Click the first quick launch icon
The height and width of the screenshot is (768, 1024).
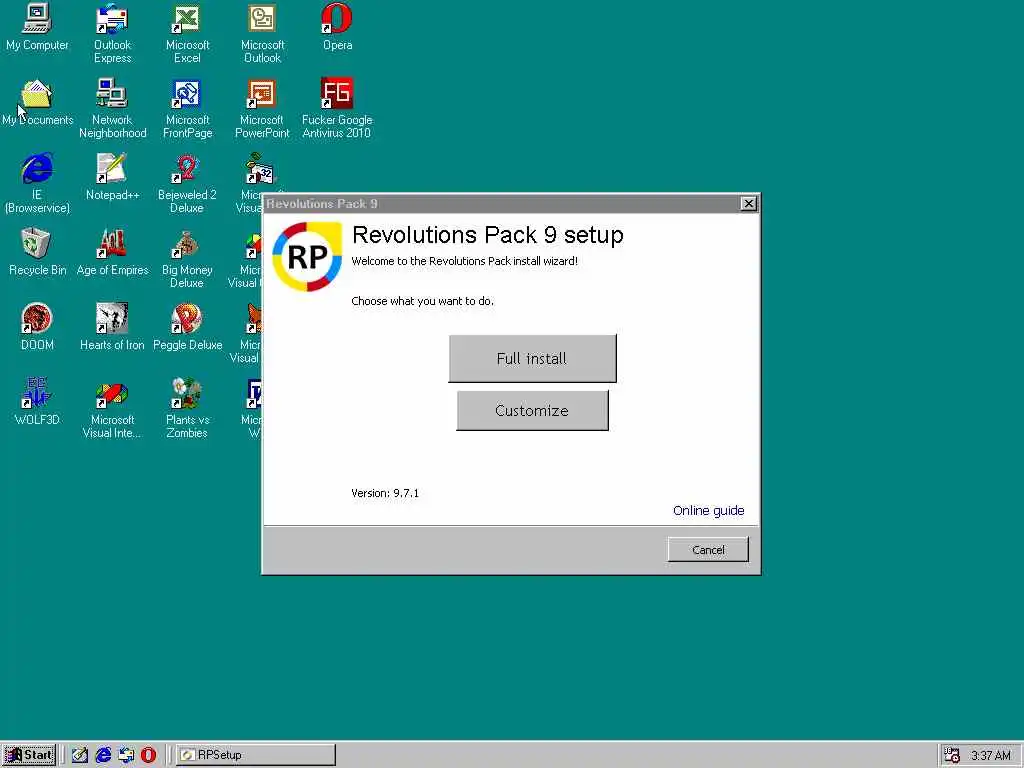tap(80, 755)
